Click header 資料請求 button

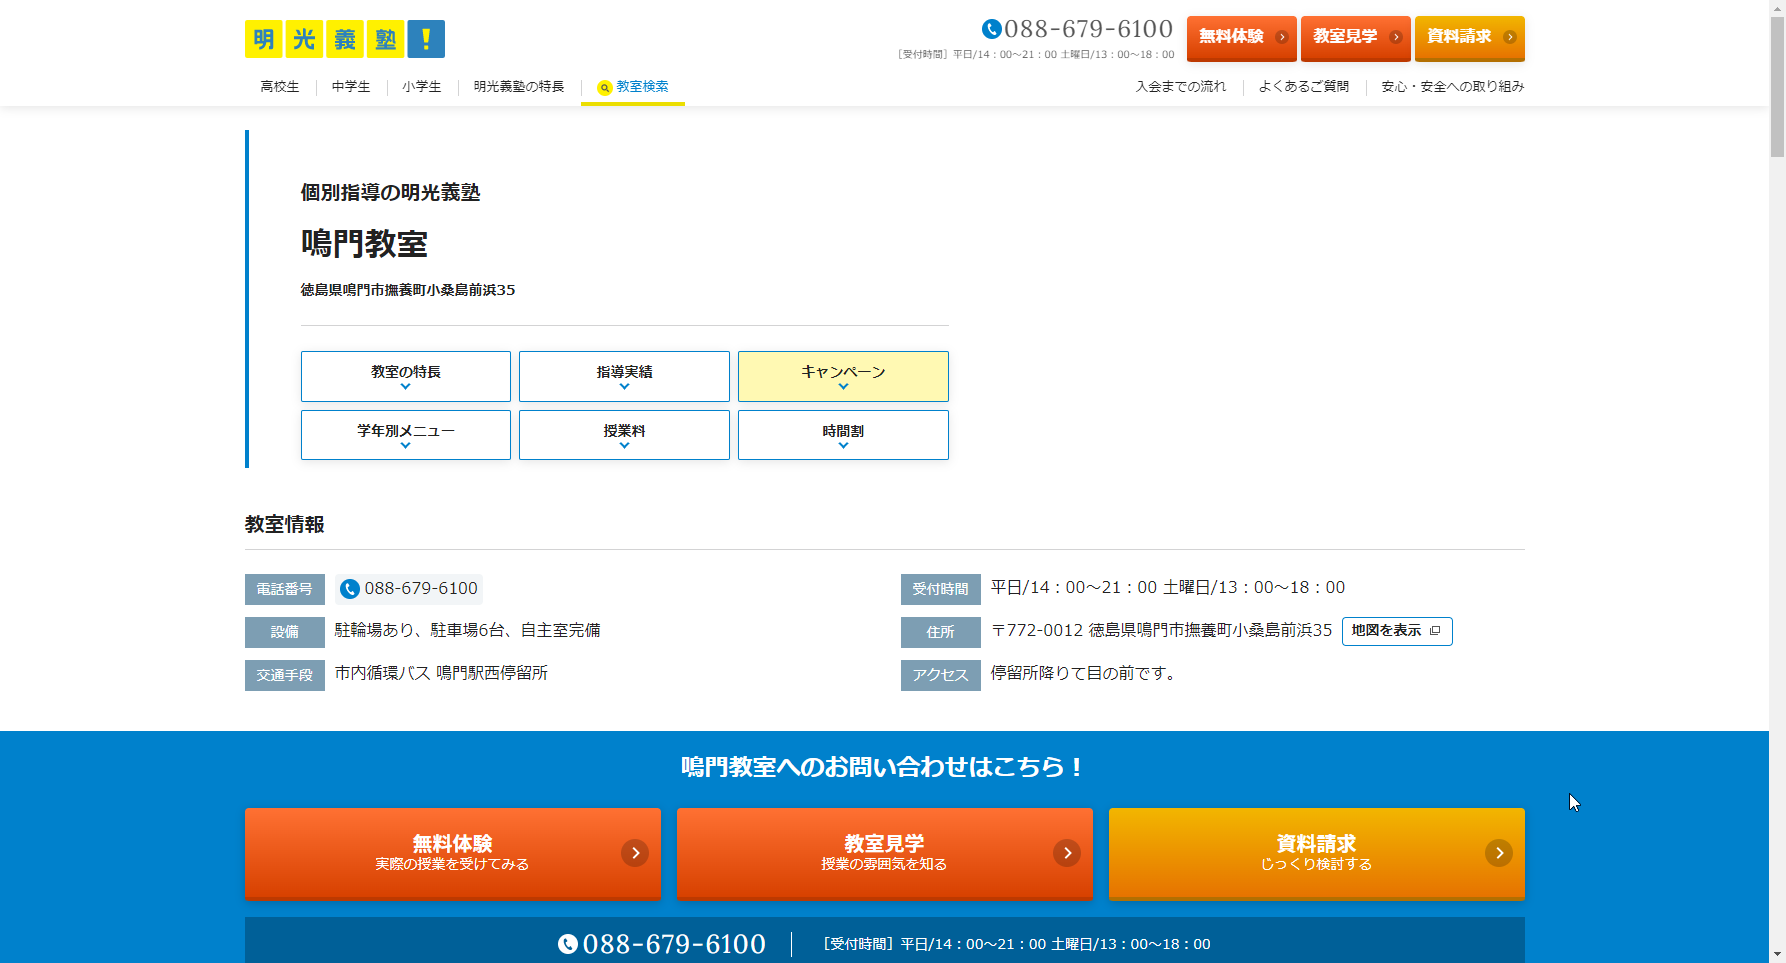point(1470,38)
